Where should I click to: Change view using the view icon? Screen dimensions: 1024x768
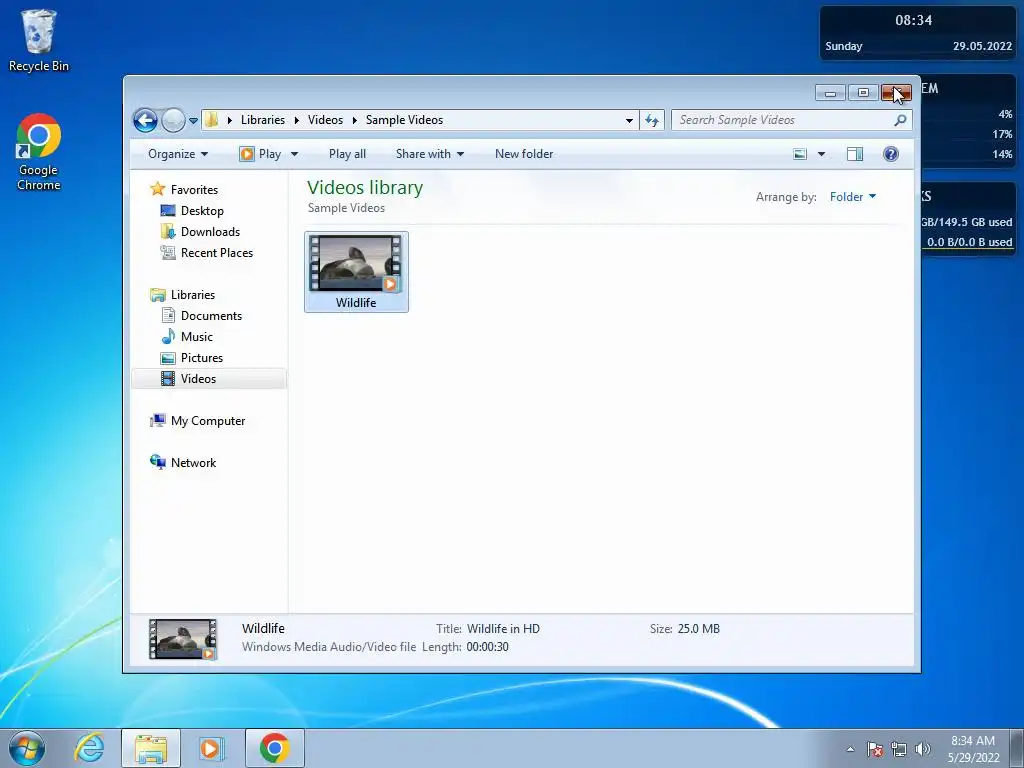[800, 154]
